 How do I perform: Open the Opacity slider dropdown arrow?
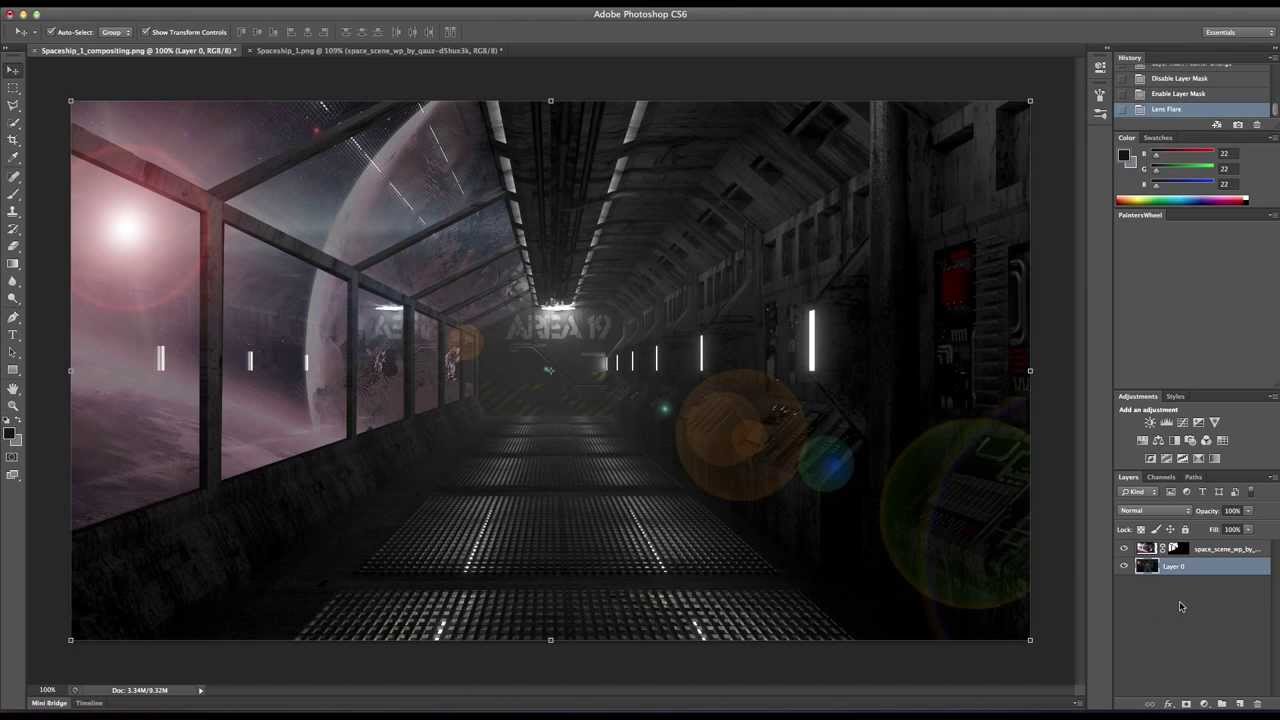1249,511
